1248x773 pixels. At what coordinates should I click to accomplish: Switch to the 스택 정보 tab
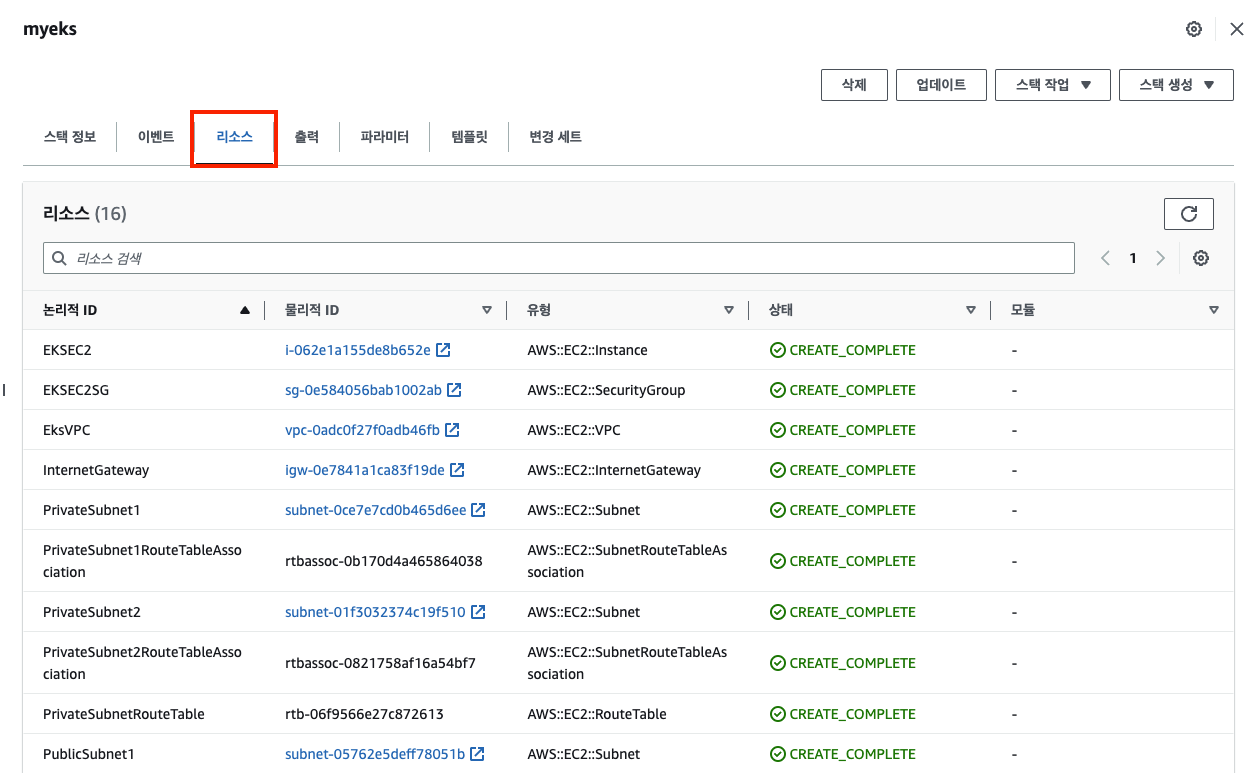tap(70, 137)
